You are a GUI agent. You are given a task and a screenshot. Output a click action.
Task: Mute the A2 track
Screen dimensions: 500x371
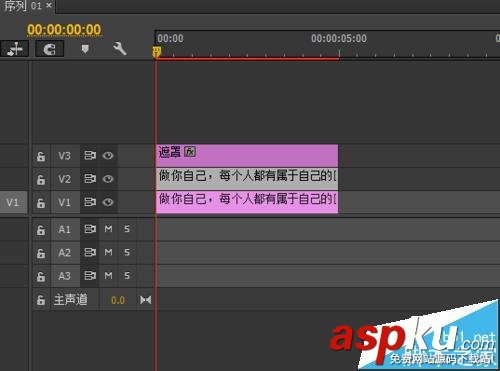[108, 253]
